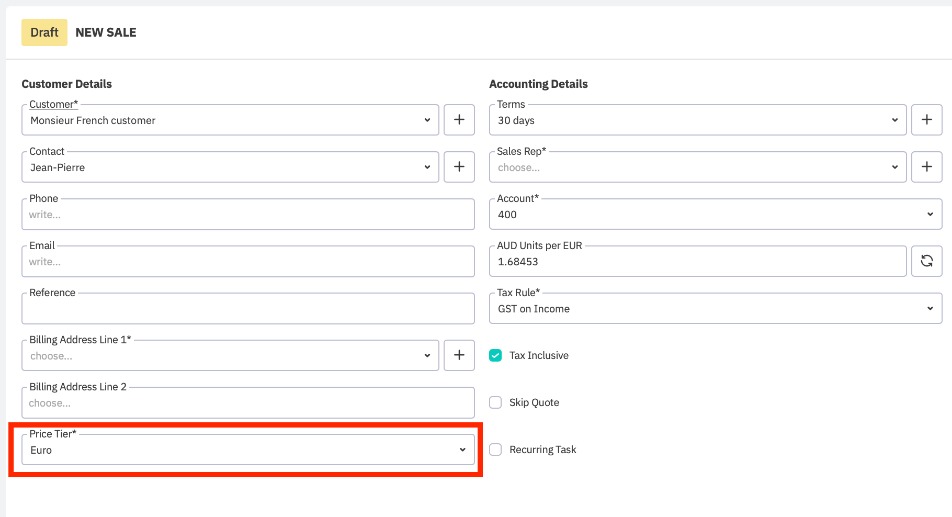Screen dimensions: 952x517
Task: Add new sales rep via plus icon
Action: (926, 167)
